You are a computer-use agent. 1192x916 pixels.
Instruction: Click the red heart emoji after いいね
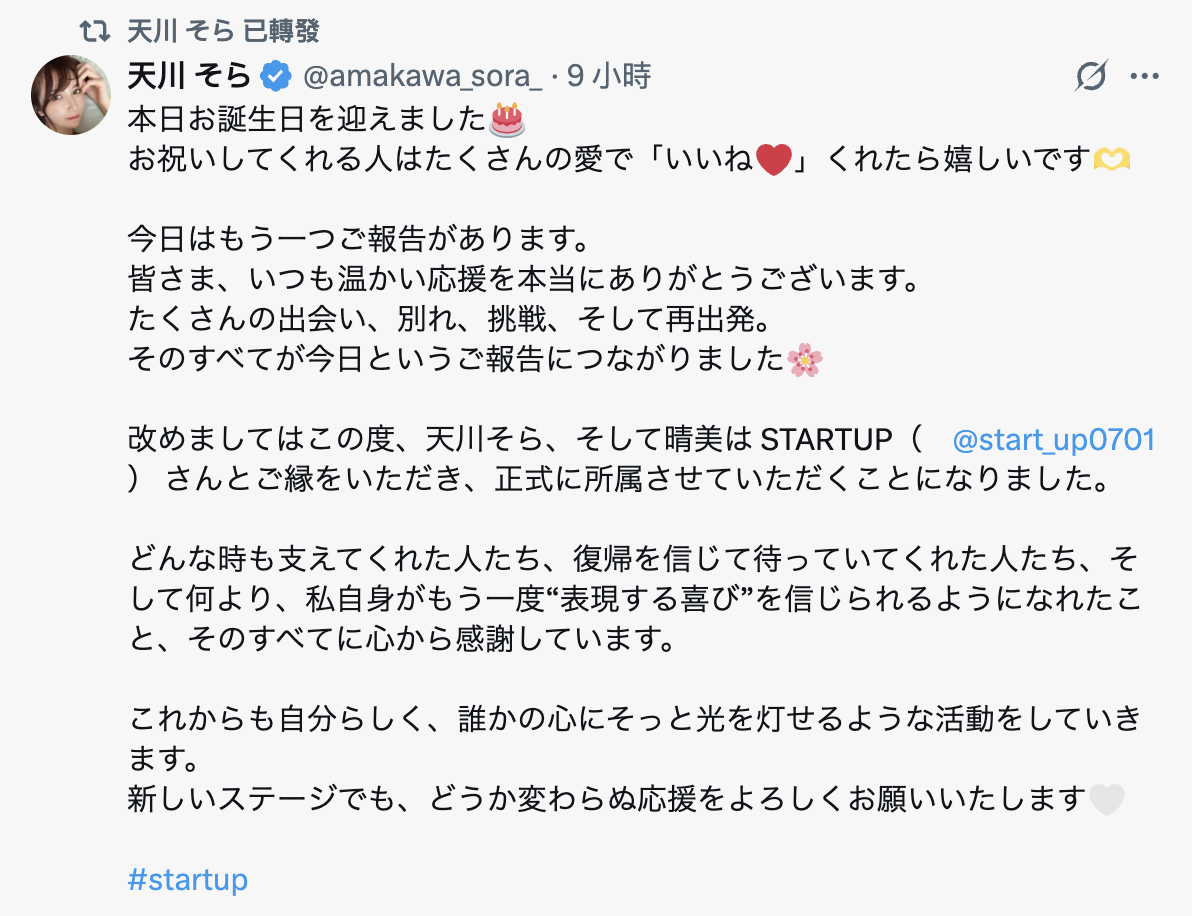773,160
